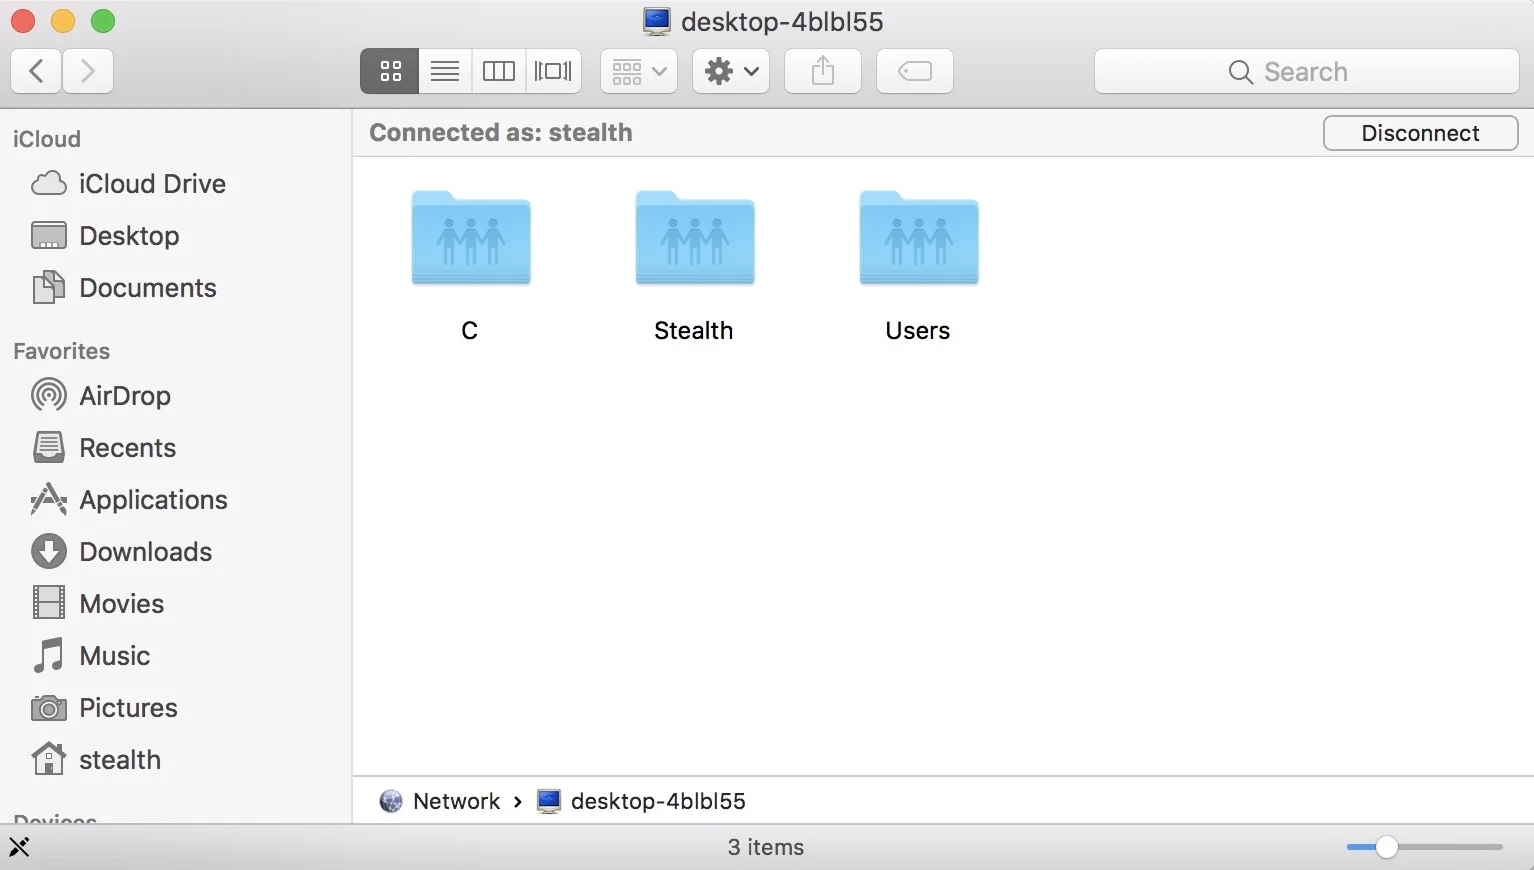Screen dimensions: 1534x870
Task: Select the Stealth shared folder
Action: coord(695,240)
